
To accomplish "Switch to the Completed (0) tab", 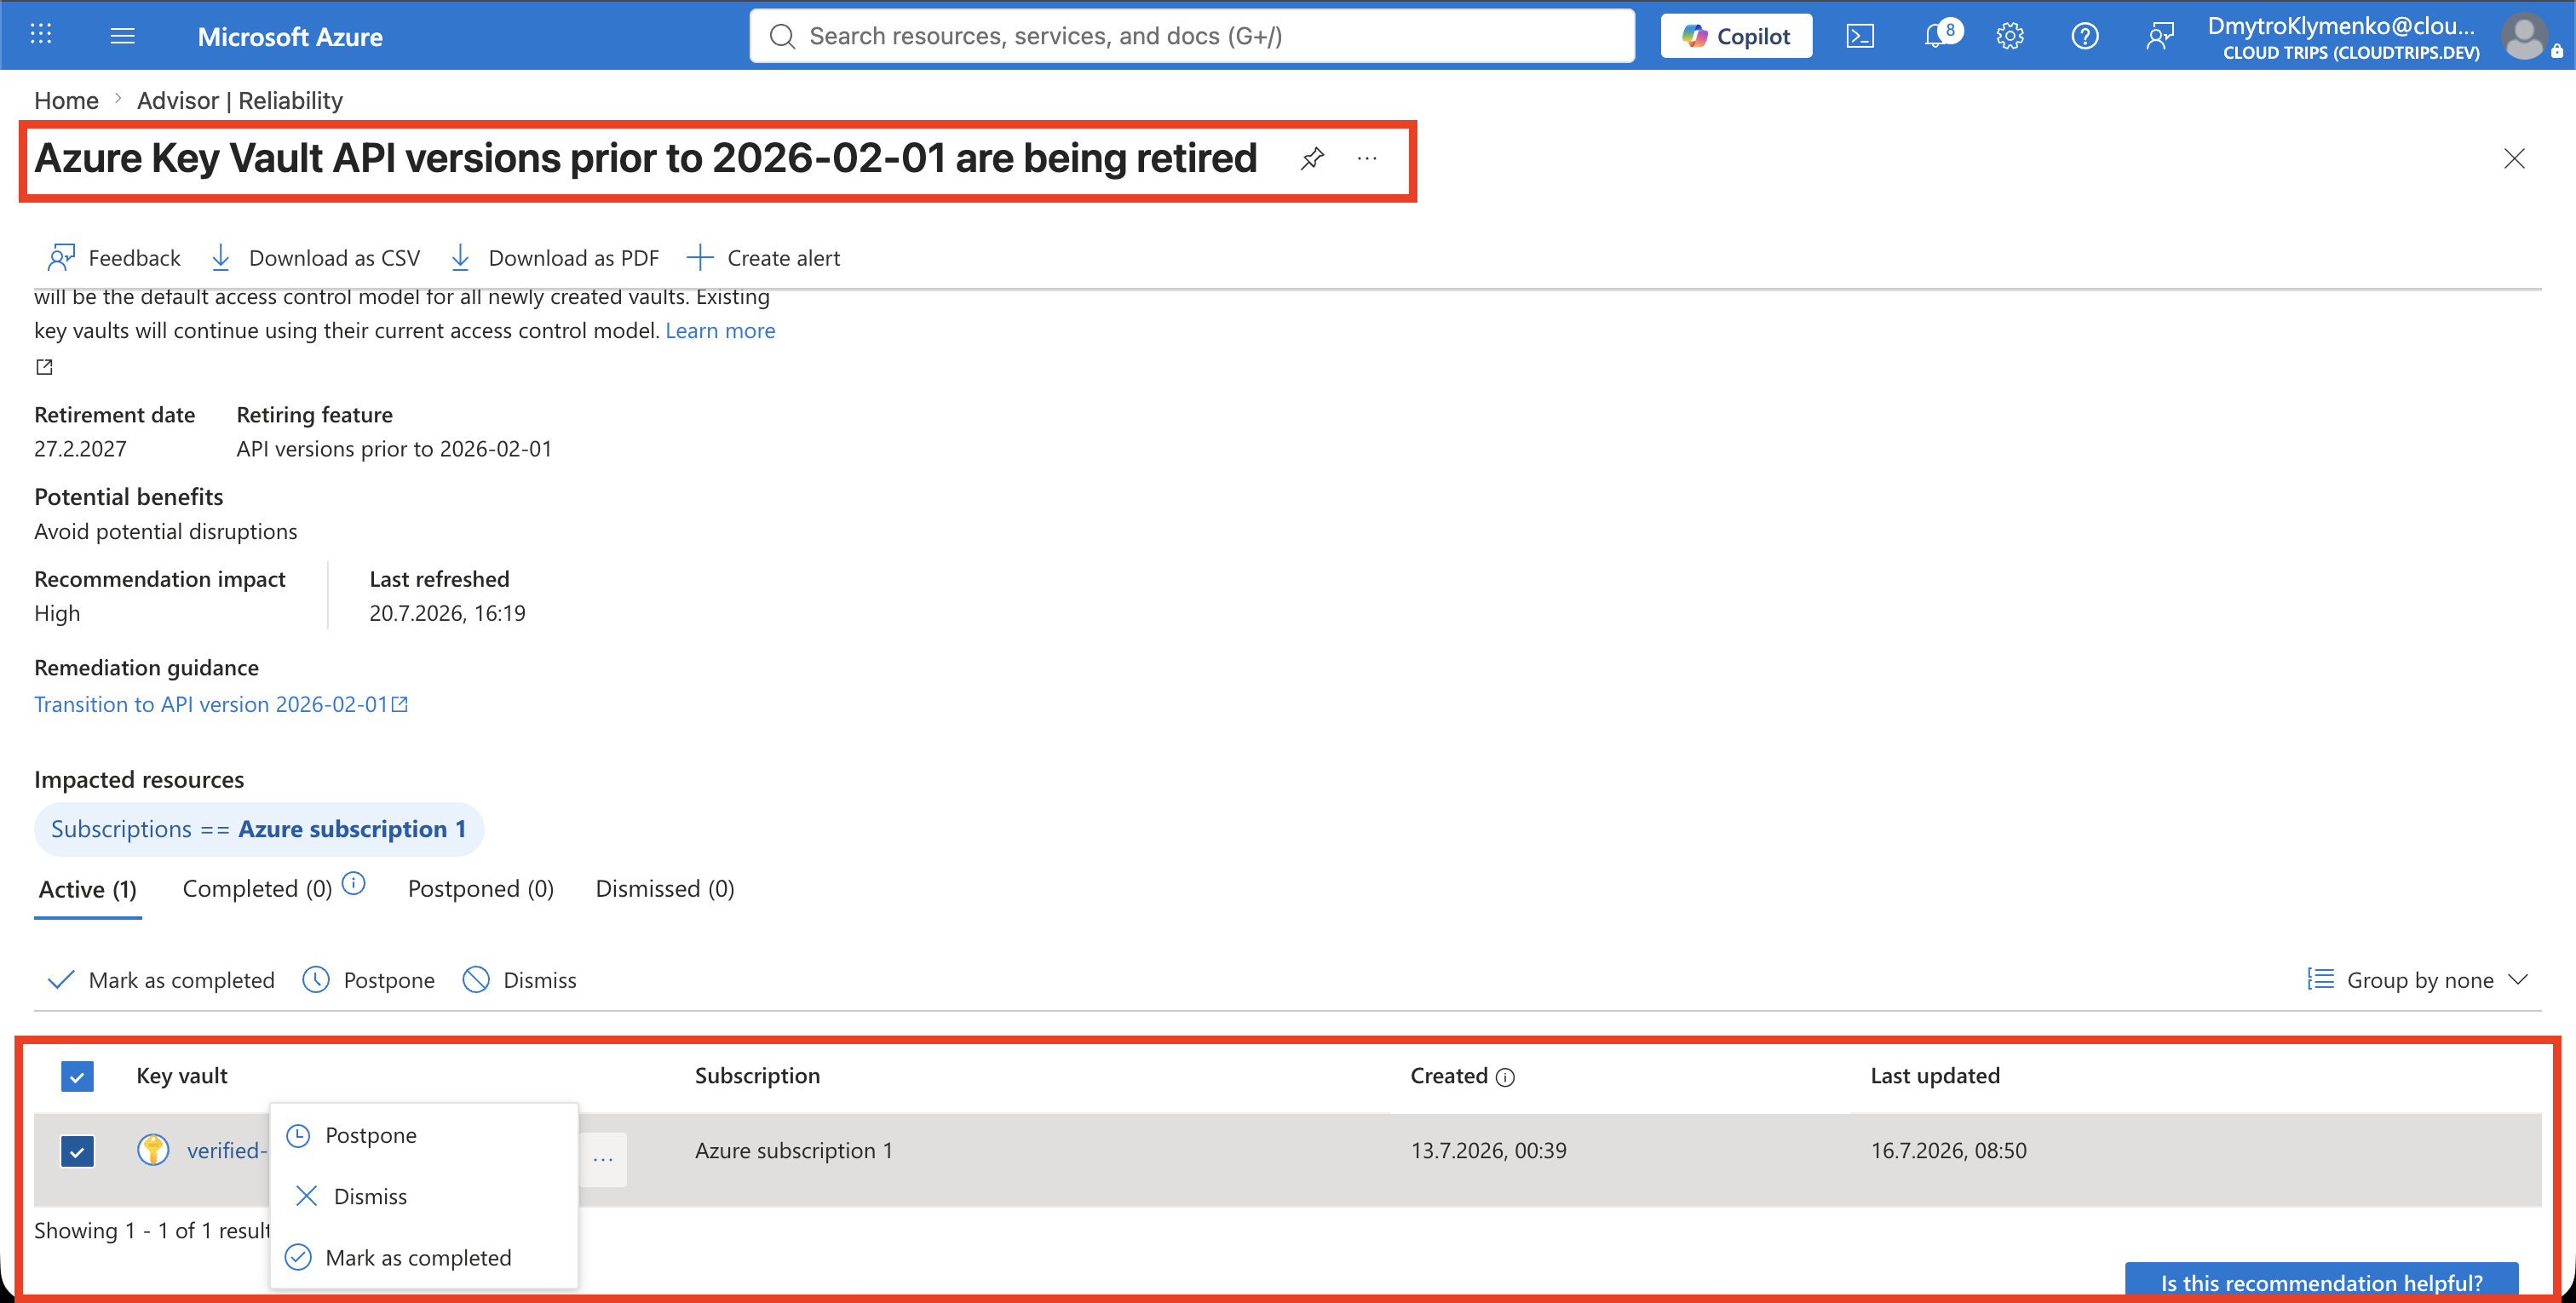I will pyautogui.click(x=257, y=889).
